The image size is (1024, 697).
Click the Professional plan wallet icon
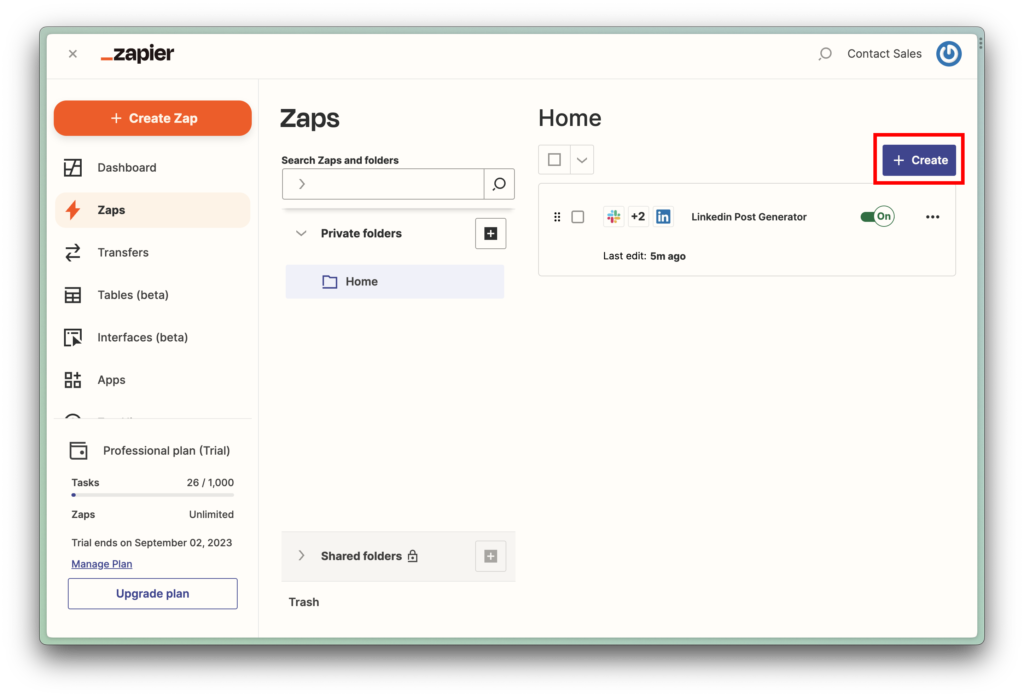[78, 451]
